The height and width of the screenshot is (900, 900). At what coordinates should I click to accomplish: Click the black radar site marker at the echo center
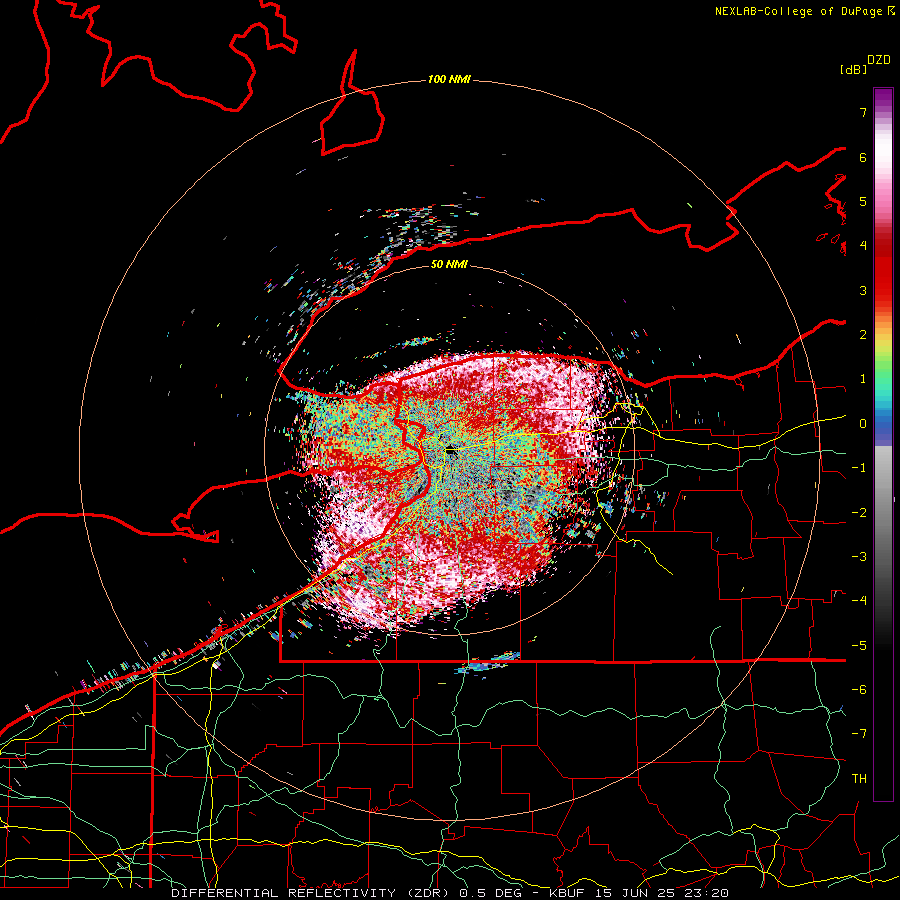pos(451,450)
